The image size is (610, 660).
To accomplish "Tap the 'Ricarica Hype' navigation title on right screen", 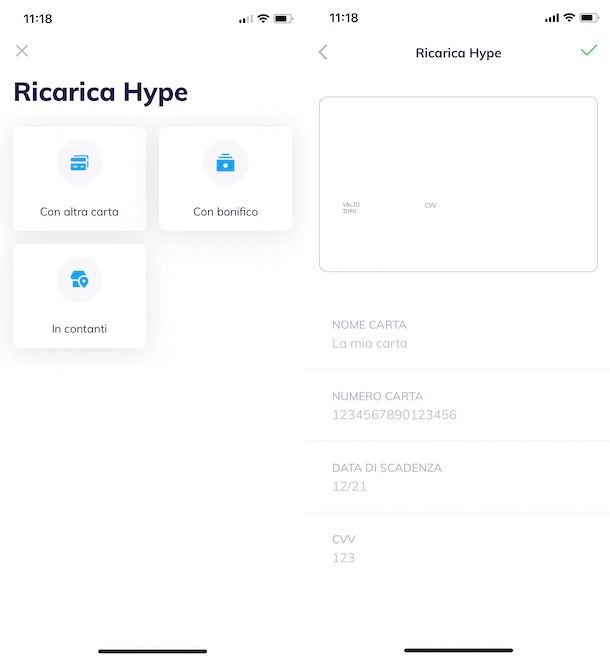I will (x=458, y=53).
